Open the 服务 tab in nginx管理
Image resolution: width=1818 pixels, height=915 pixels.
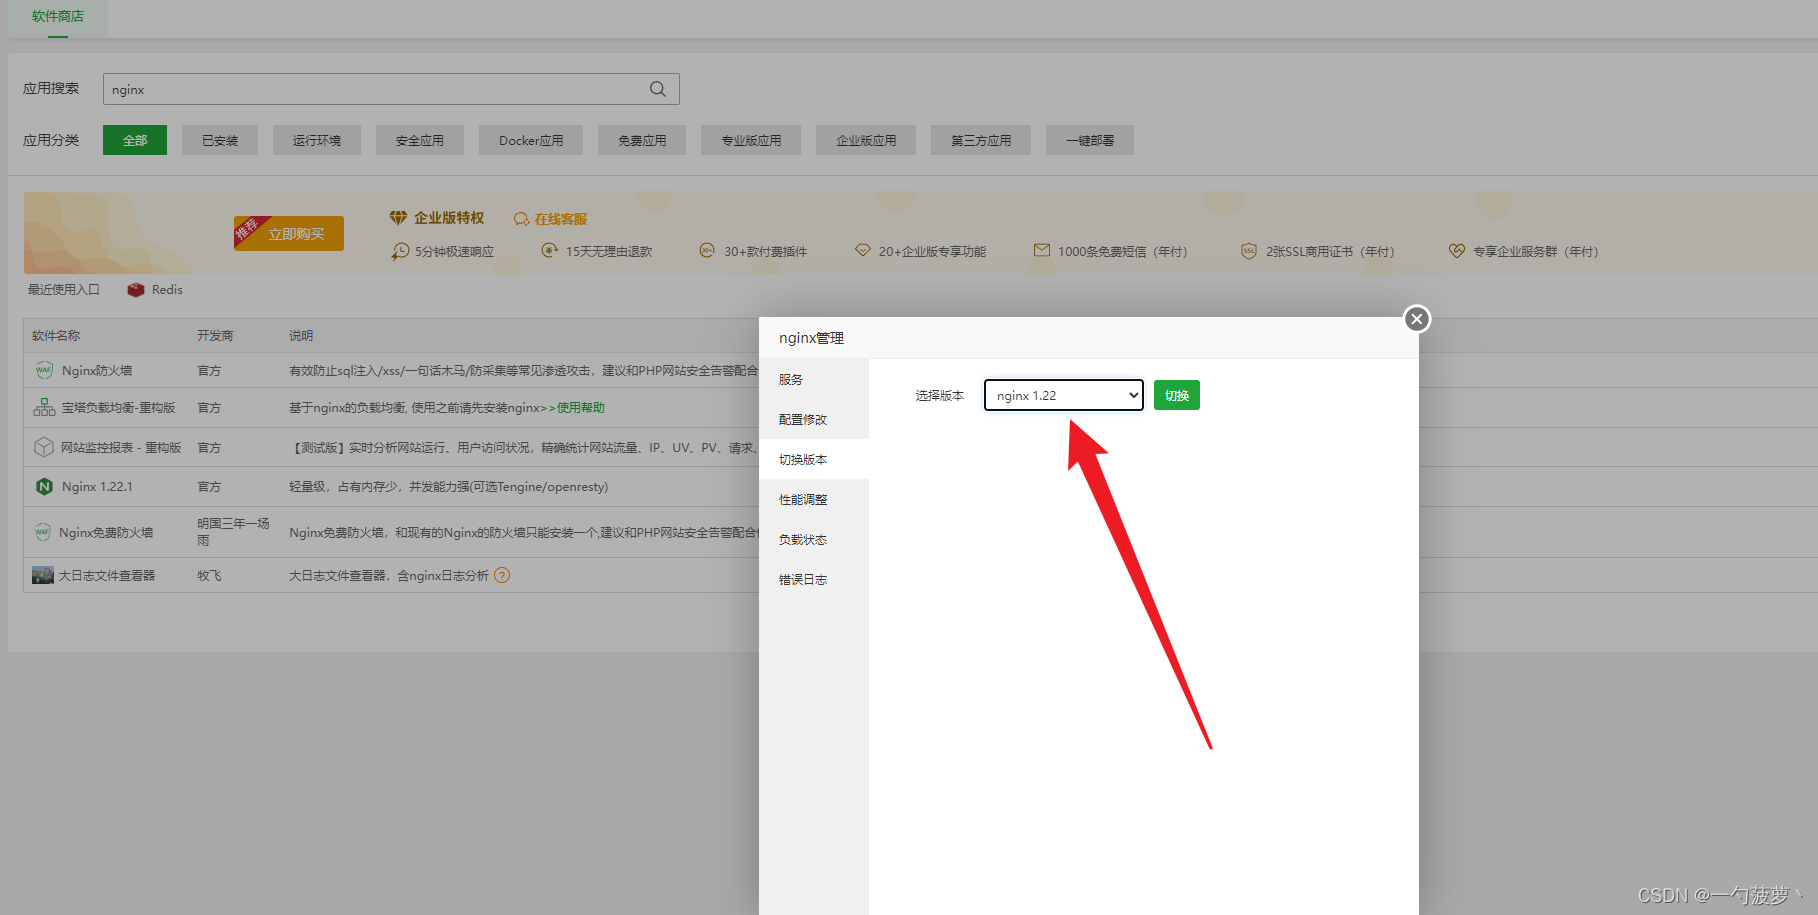pos(814,379)
